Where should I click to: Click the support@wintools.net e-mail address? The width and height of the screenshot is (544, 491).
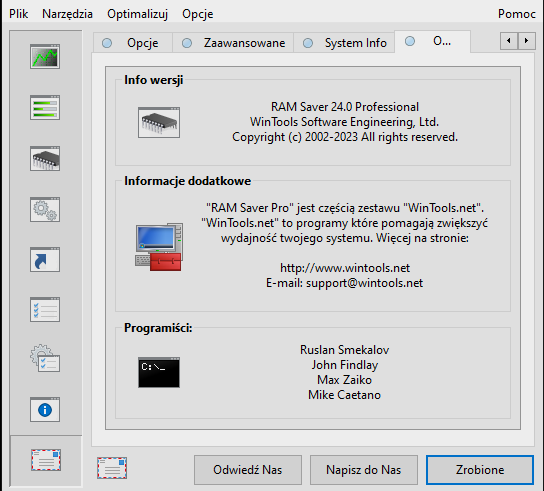[364, 283]
